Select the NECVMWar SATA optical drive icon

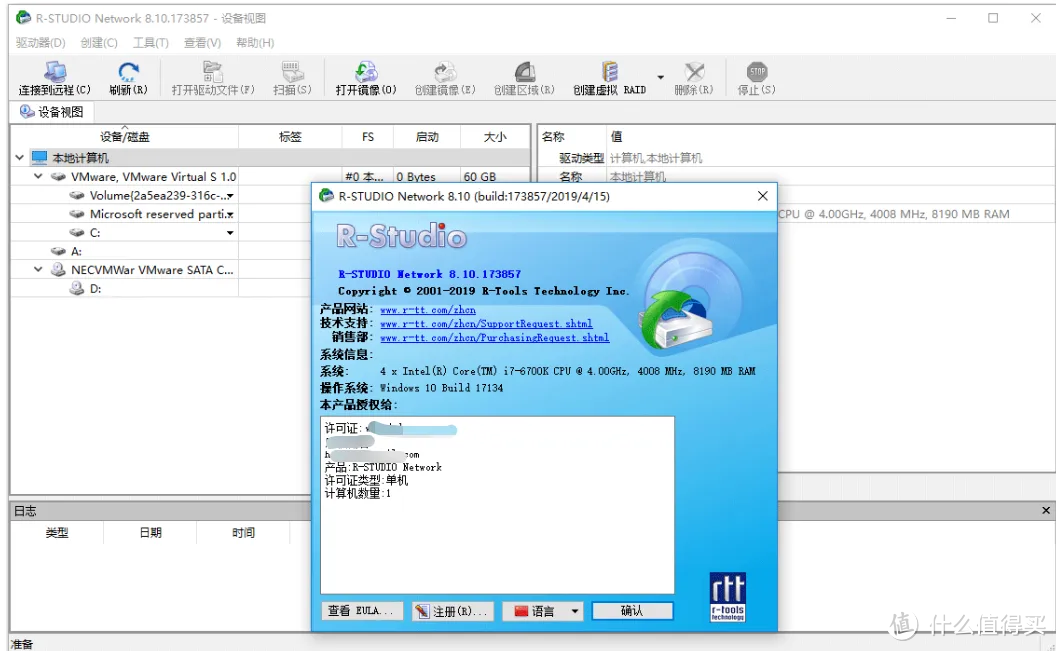pyautogui.click(x=58, y=269)
